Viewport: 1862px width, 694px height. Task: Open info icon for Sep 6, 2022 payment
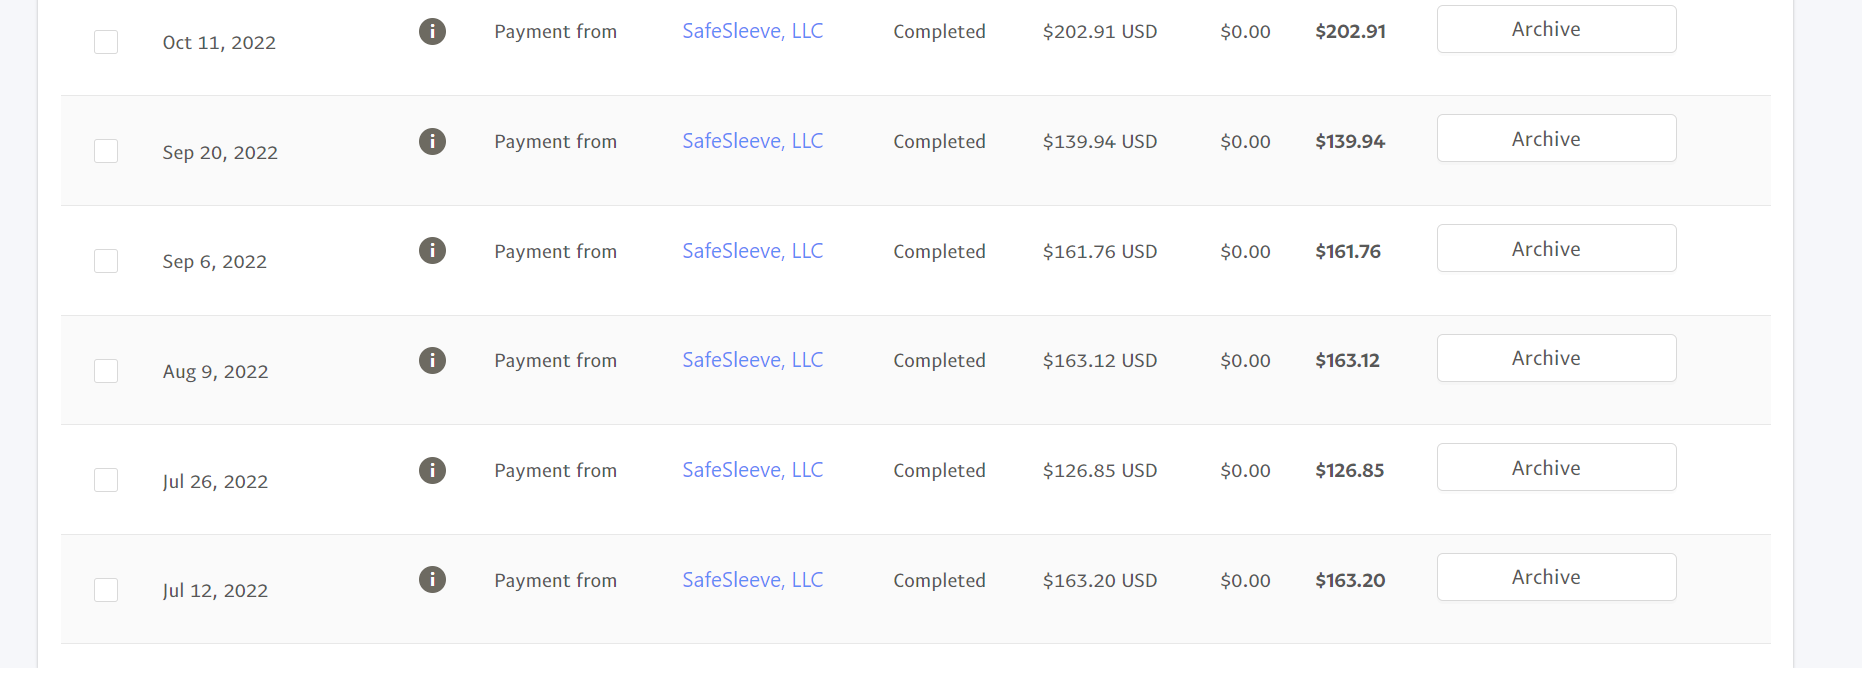coord(432,250)
